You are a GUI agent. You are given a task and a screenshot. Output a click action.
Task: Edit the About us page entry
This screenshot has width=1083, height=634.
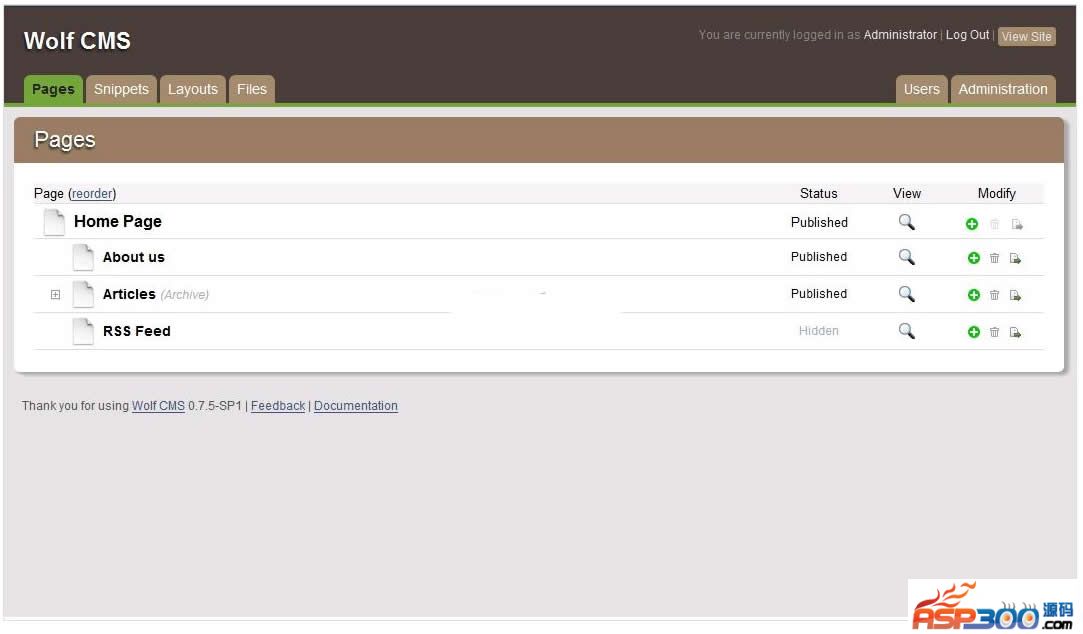pyautogui.click(x=133, y=257)
